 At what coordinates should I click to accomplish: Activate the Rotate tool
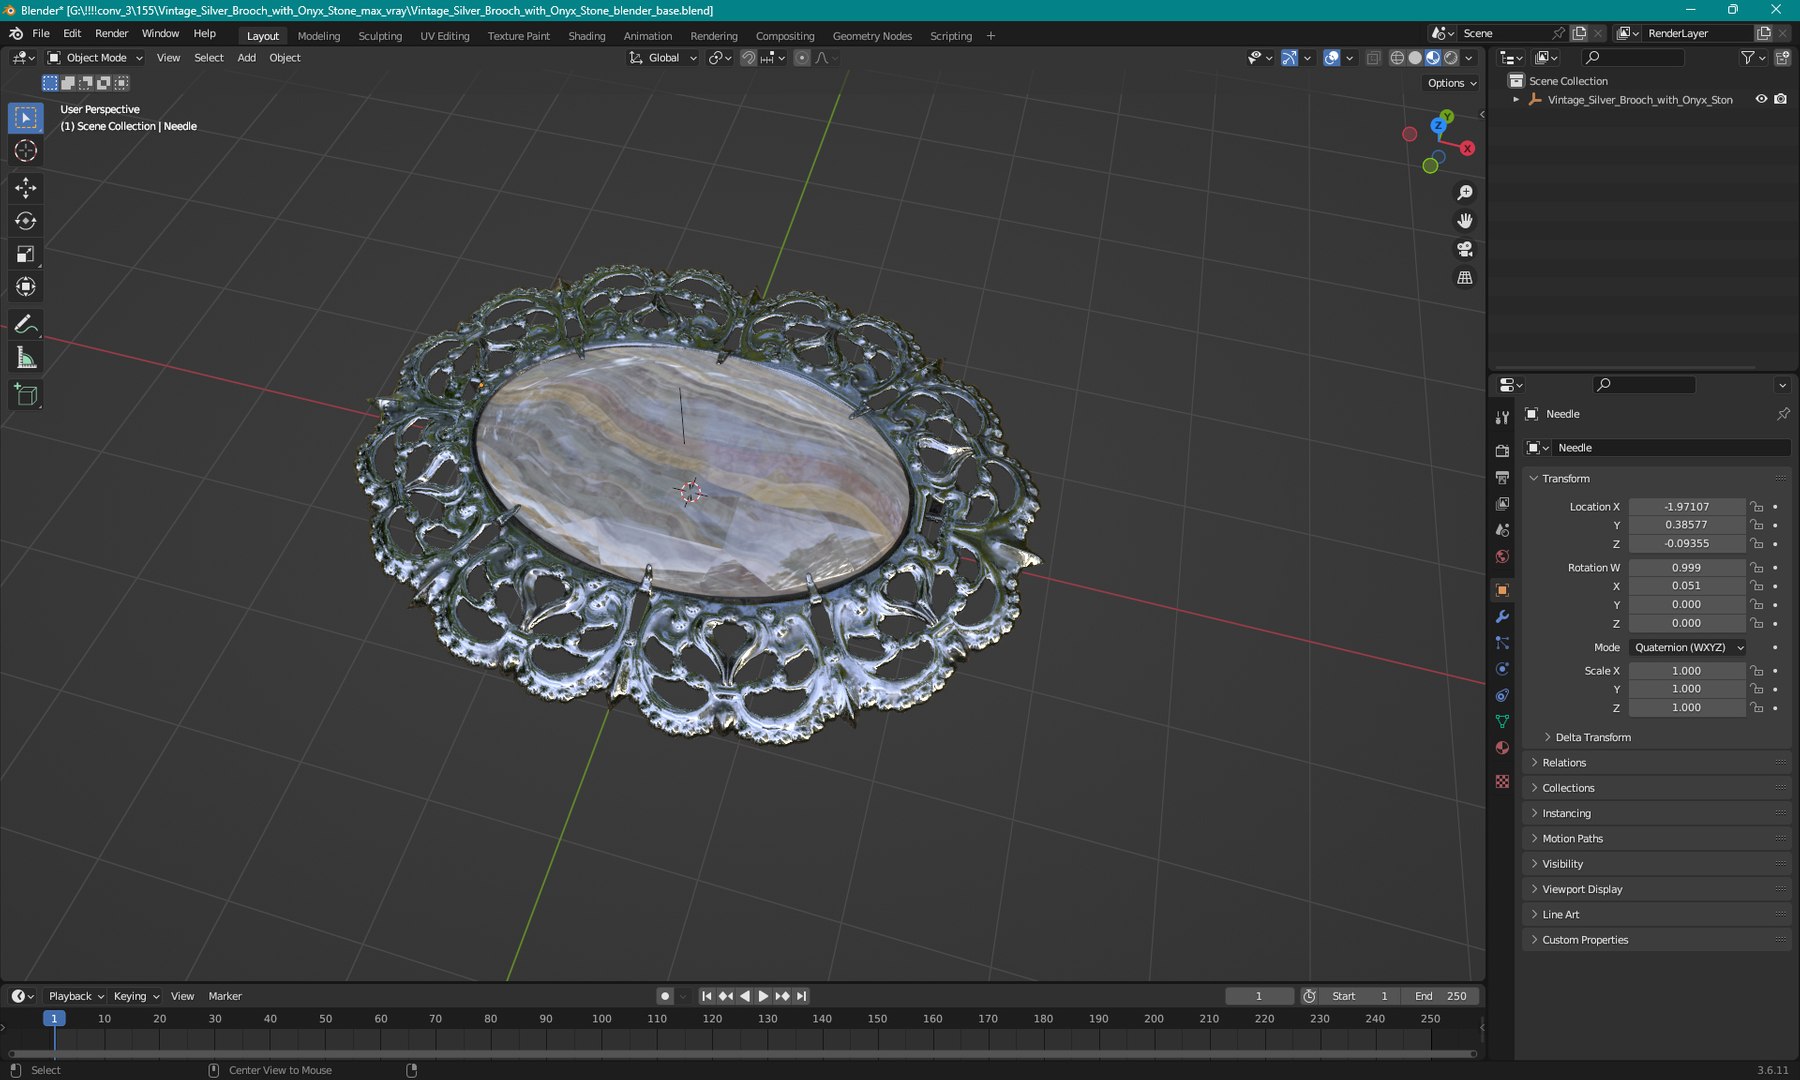[26, 221]
